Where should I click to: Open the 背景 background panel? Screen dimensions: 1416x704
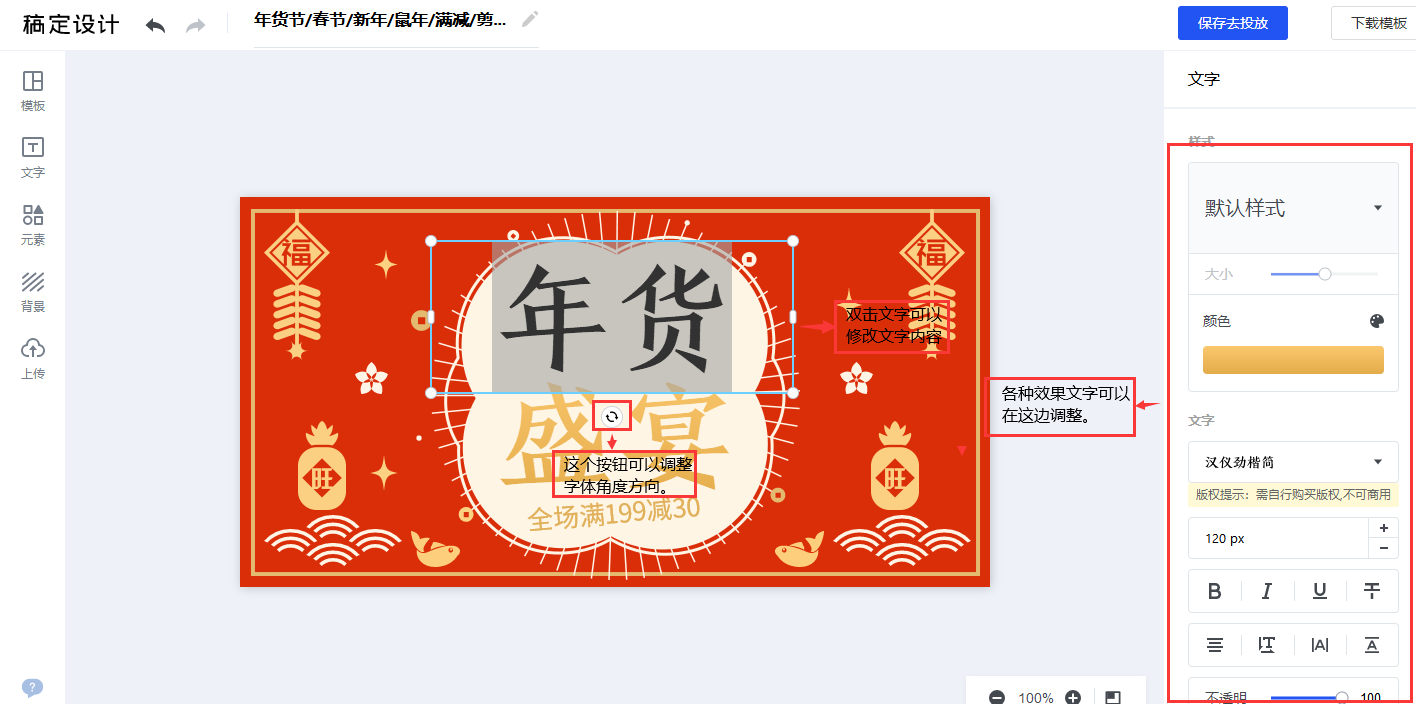pos(33,291)
